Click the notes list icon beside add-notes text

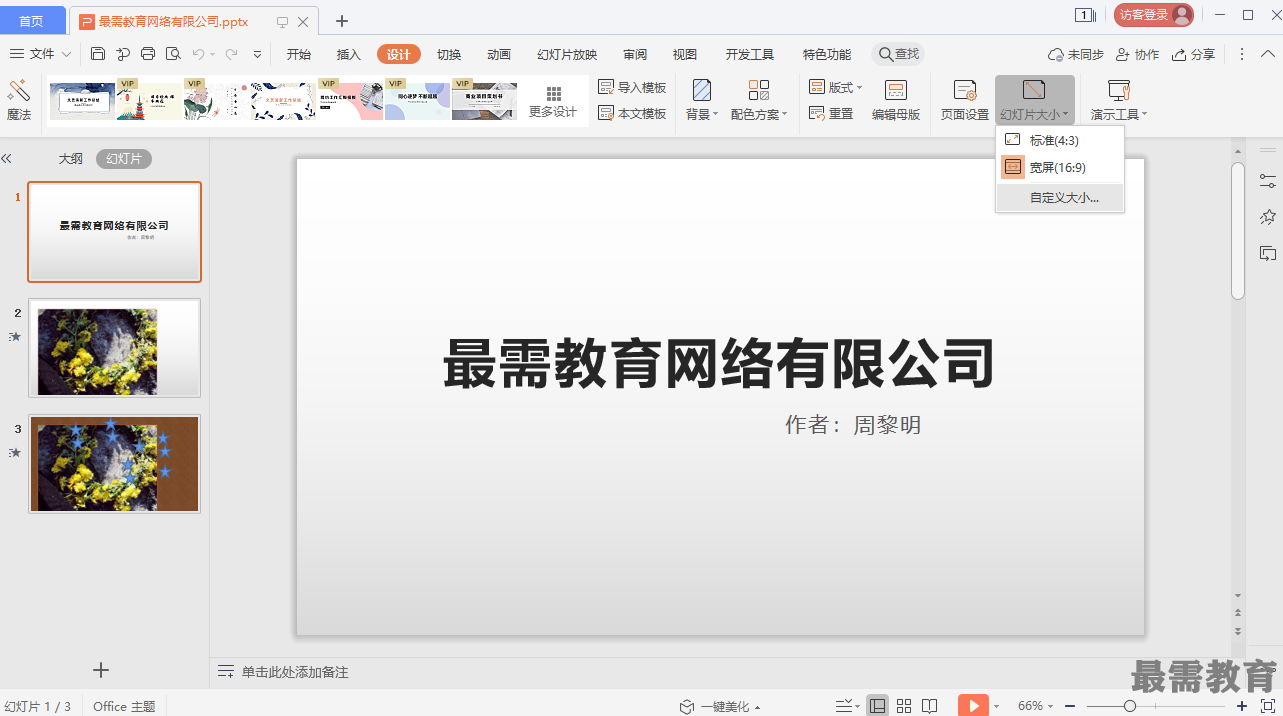click(226, 672)
